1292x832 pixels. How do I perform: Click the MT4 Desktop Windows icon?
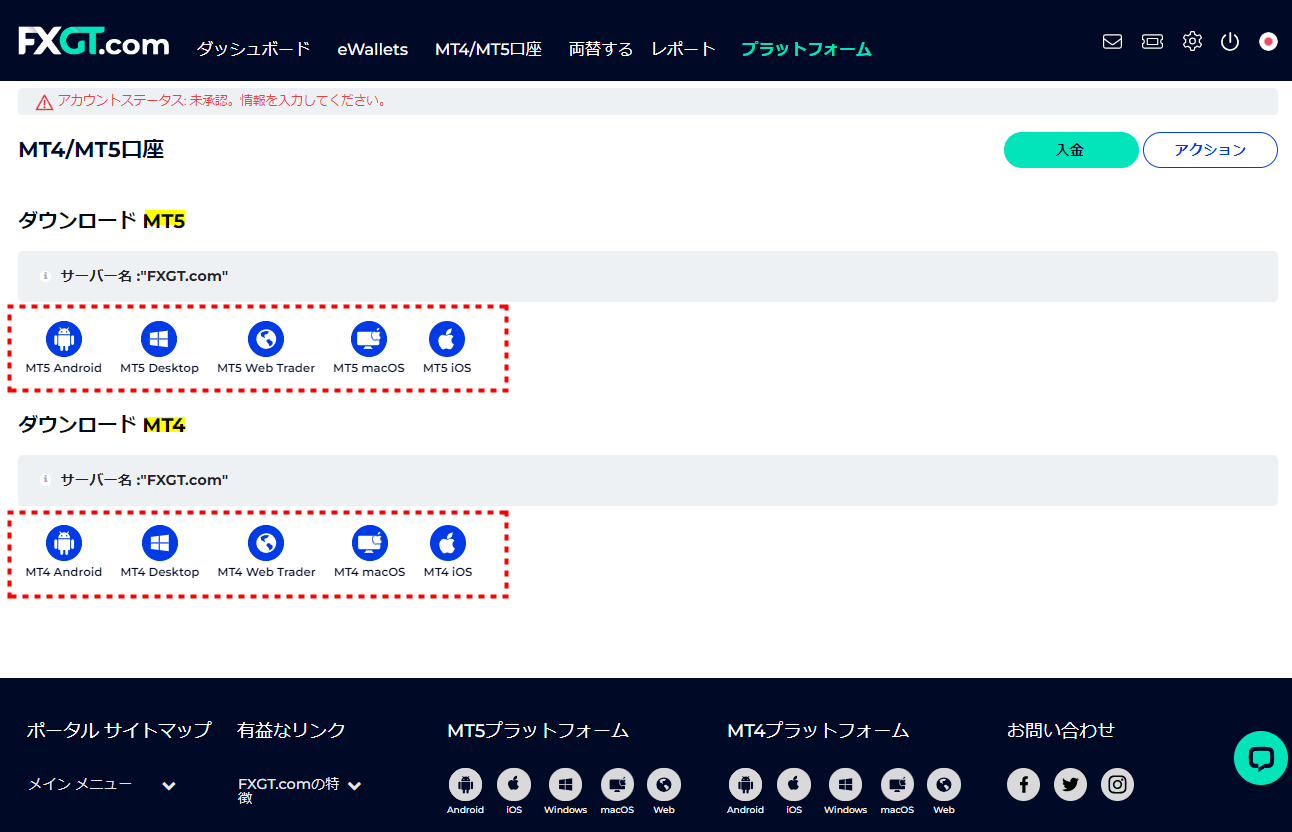pos(159,543)
